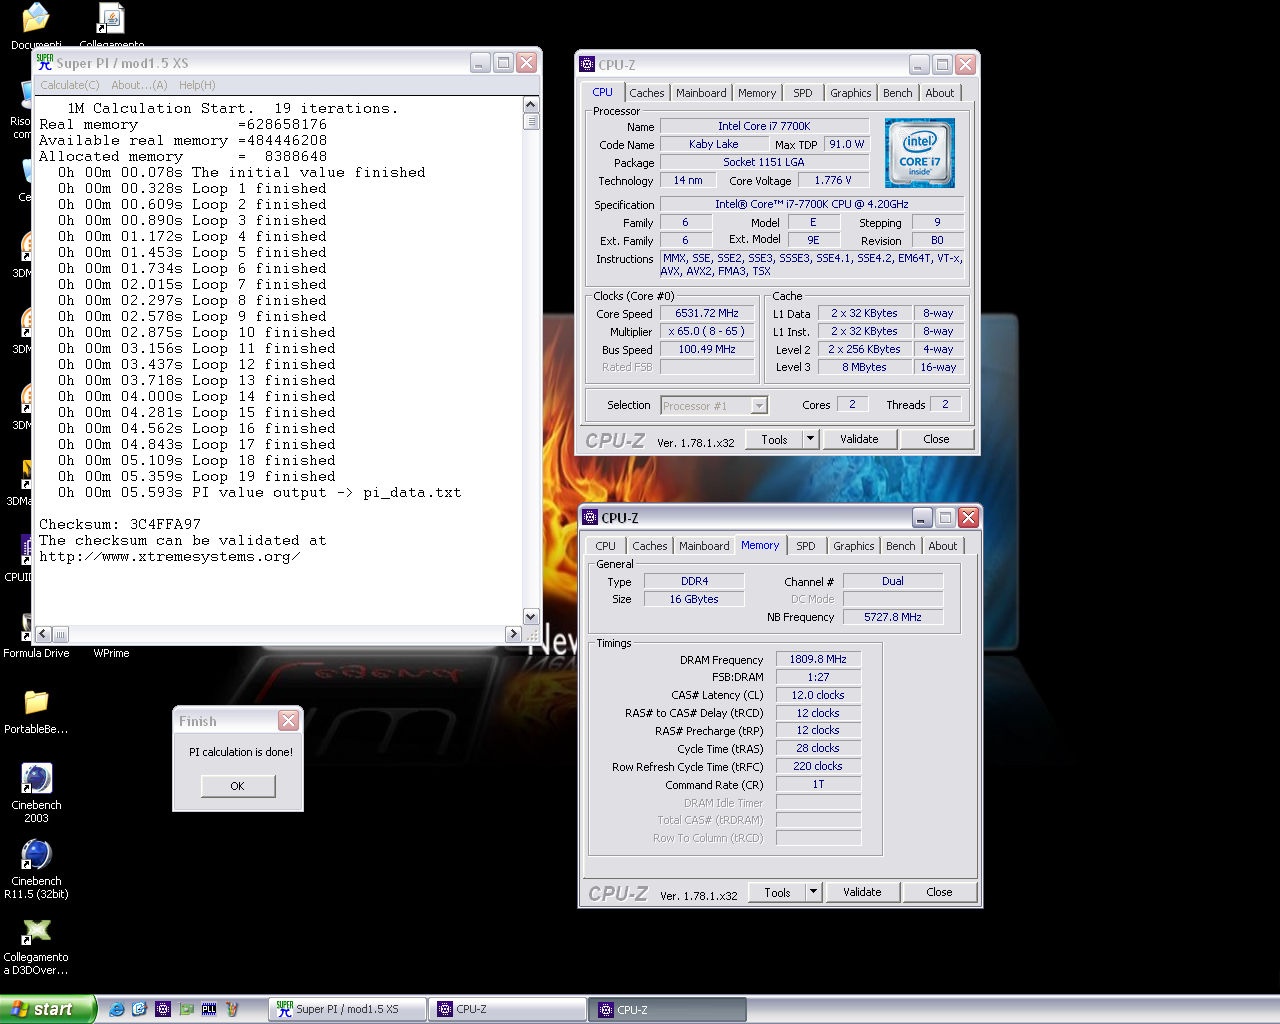
Task: Select SPD tab in upper CPU-Z window
Action: coord(803,93)
